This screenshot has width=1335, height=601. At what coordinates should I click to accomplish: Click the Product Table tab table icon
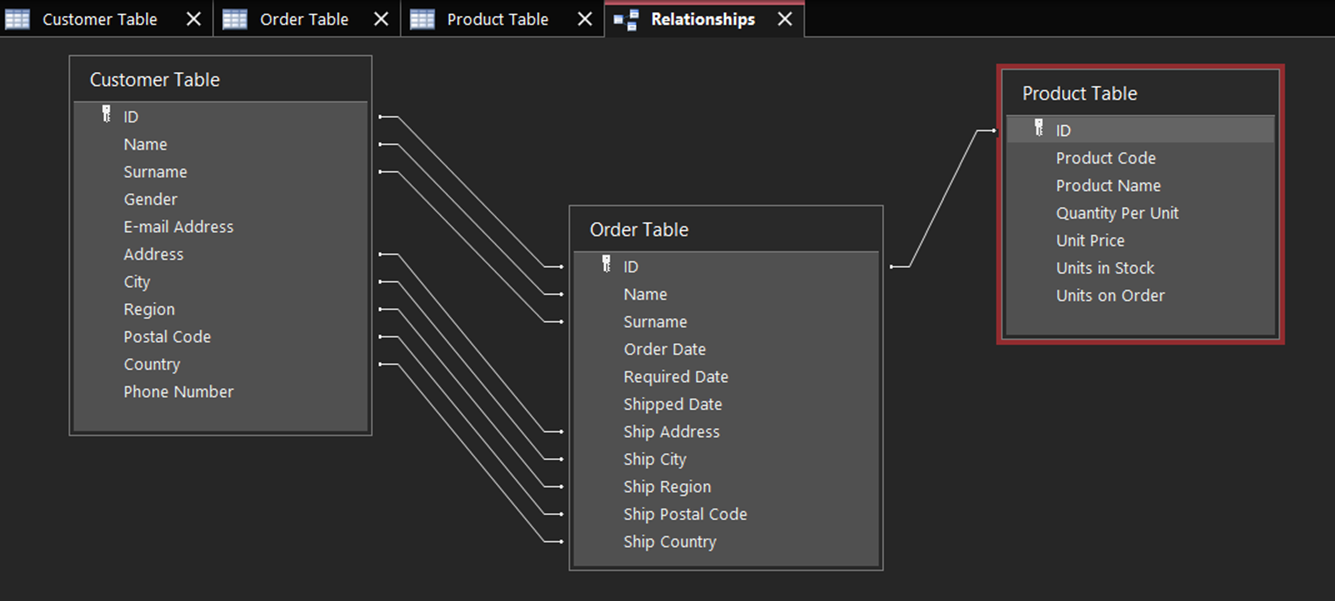422,18
